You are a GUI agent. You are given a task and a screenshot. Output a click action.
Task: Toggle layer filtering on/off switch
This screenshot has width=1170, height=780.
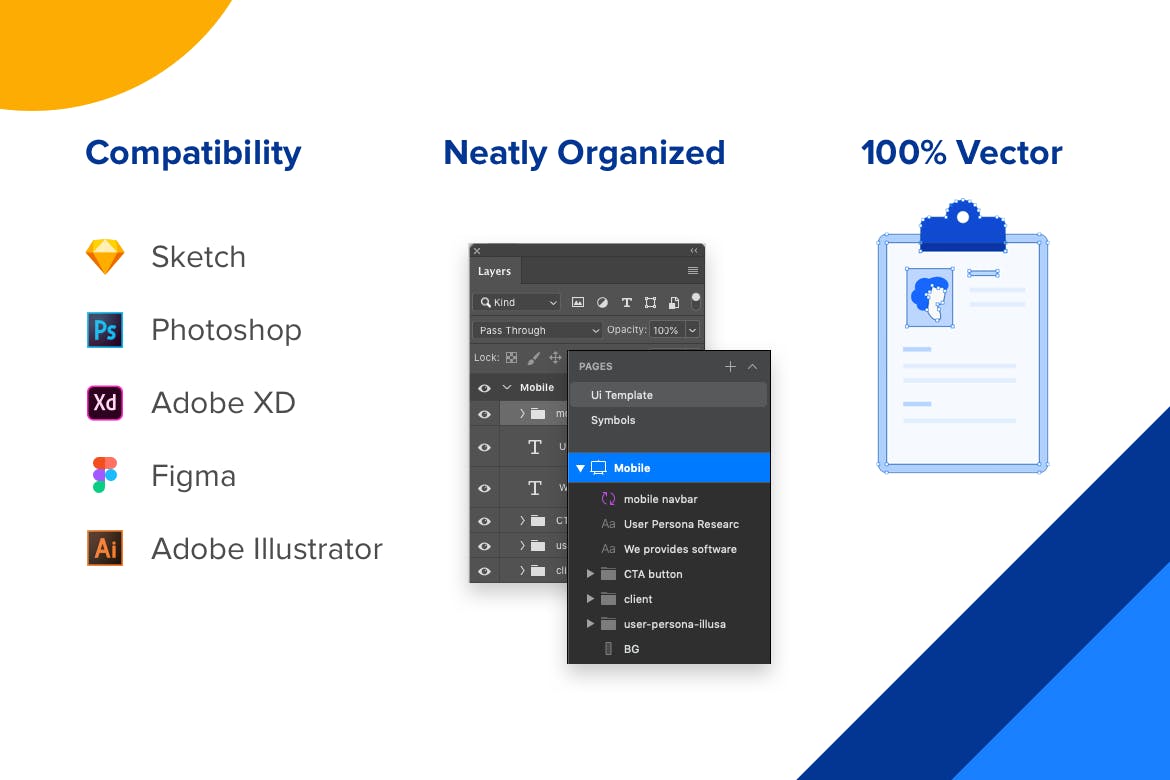coord(696,300)
